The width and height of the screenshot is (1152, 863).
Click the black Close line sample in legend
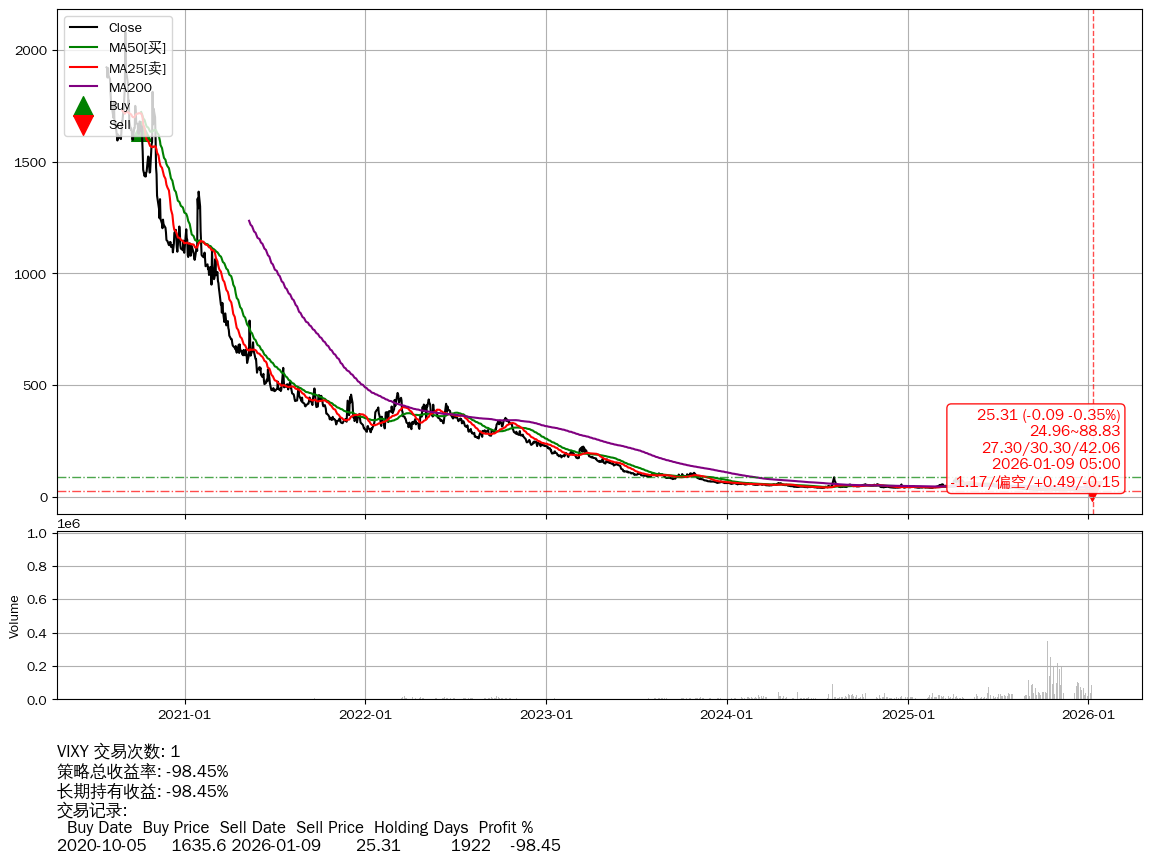(84, 28)
